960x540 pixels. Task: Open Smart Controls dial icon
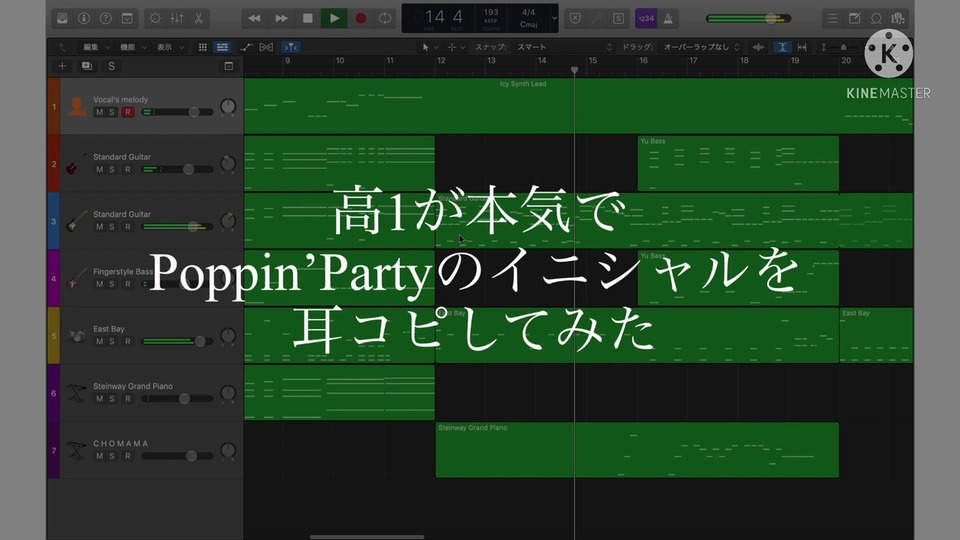[x=155, y=18]
